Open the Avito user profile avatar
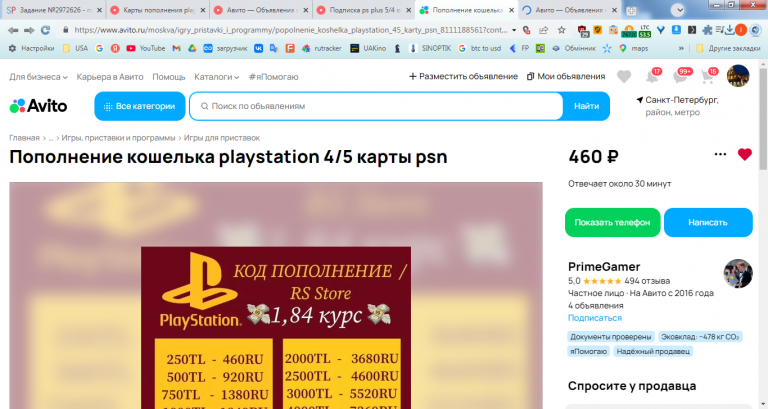The width and height of the screenshot is (768, 409). click(x=738, y=76)
